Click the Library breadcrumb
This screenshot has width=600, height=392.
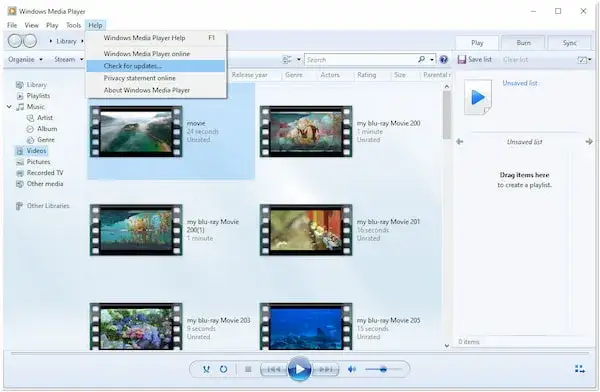[67, 41]
